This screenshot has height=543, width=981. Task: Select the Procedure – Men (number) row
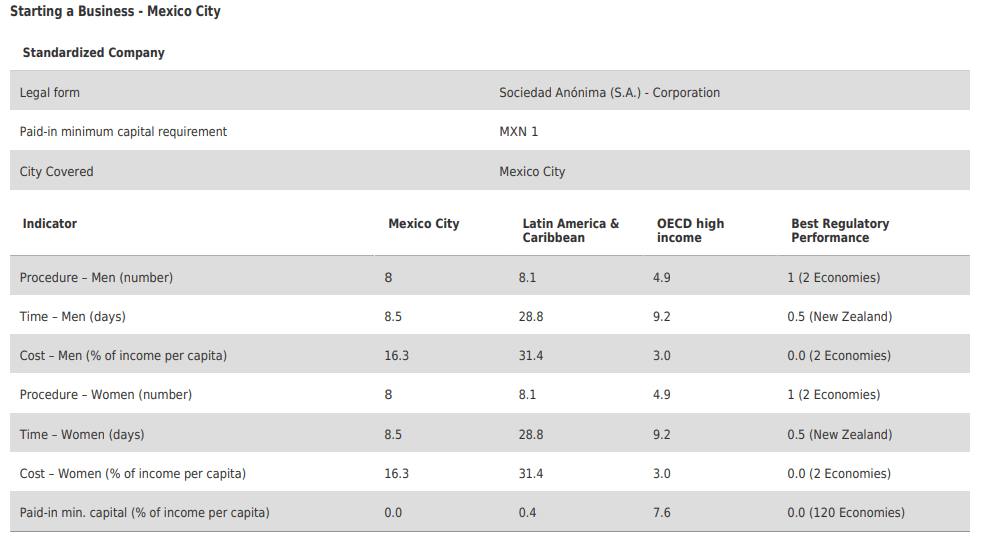[490, 277]
